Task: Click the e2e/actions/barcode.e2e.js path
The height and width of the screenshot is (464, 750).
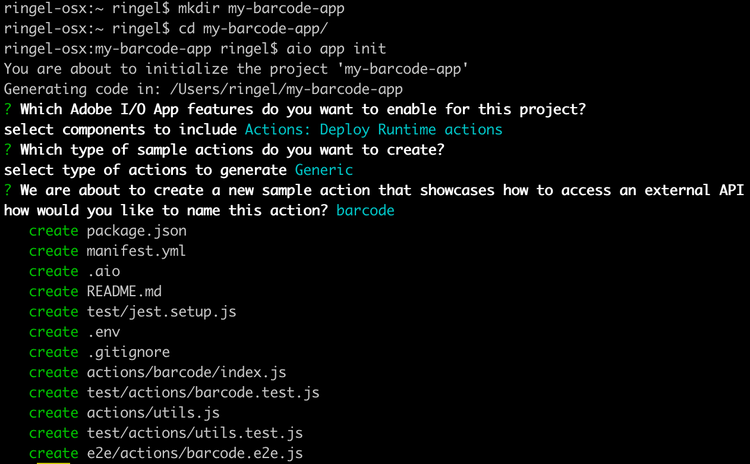Action: (x=194, y=454)
